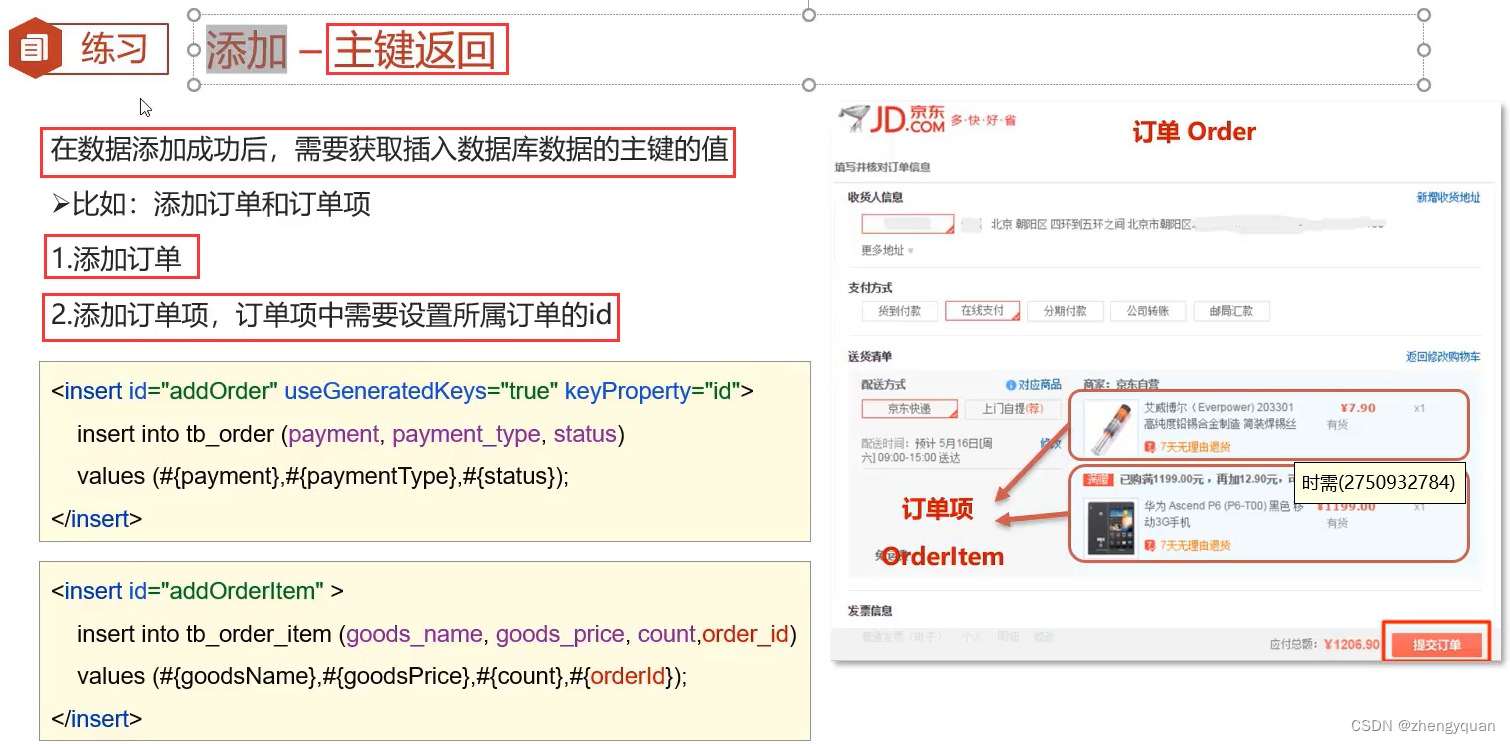The image size is (1510, 744).
Task: Click the hexagon document icon beside 练习
Action: point(35,48)
